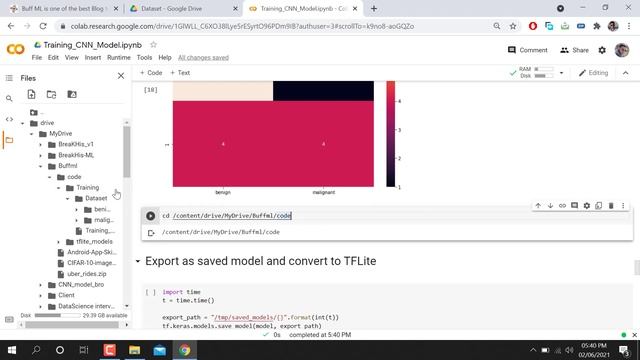Open the Windows Start button
Image resolution: width=640 pixels, height=360 pixels.
click(12, 350)
